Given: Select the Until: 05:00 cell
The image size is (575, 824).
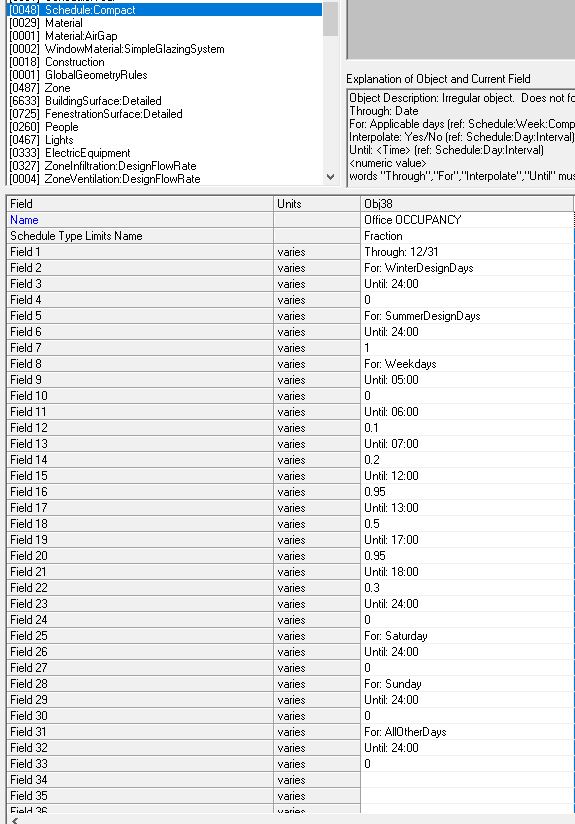Looking at the screenshot, I should pos(467,380).
